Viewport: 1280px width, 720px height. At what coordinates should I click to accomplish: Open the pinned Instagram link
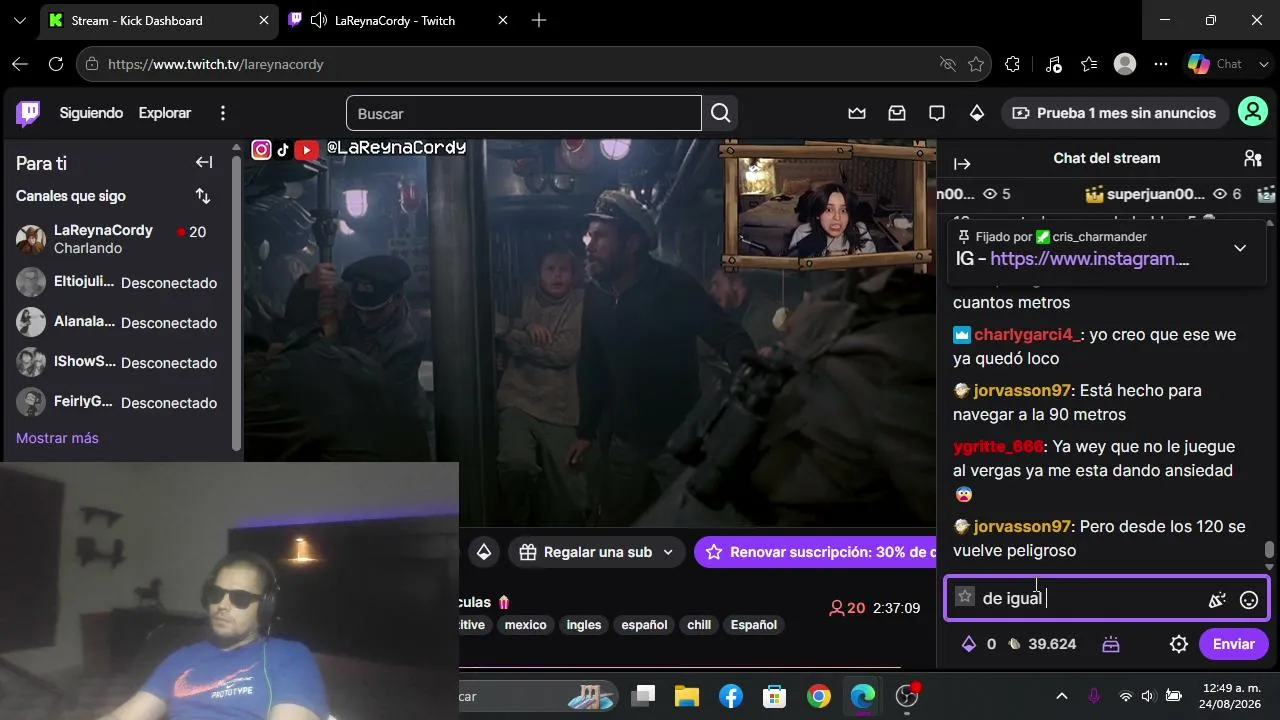[1089, 258]
